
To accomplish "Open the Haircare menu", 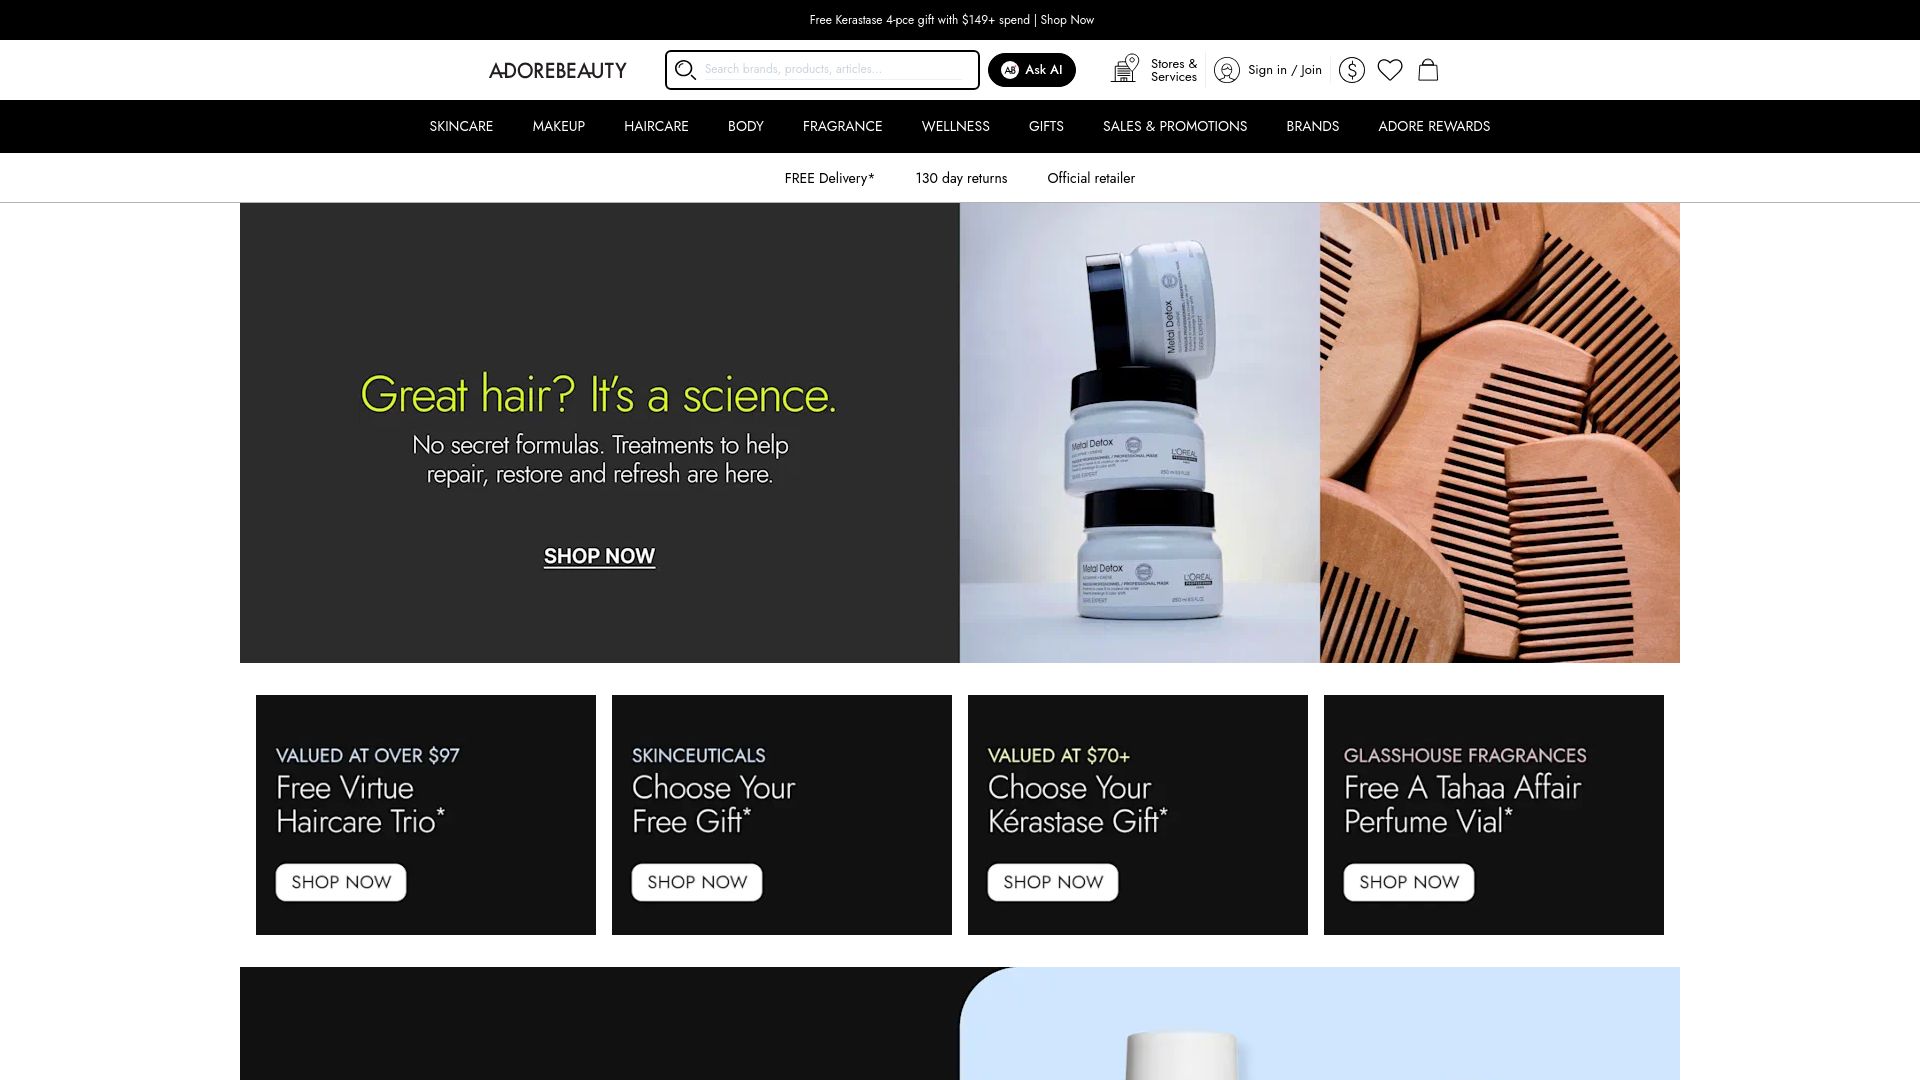I will [x=656, y=126].
